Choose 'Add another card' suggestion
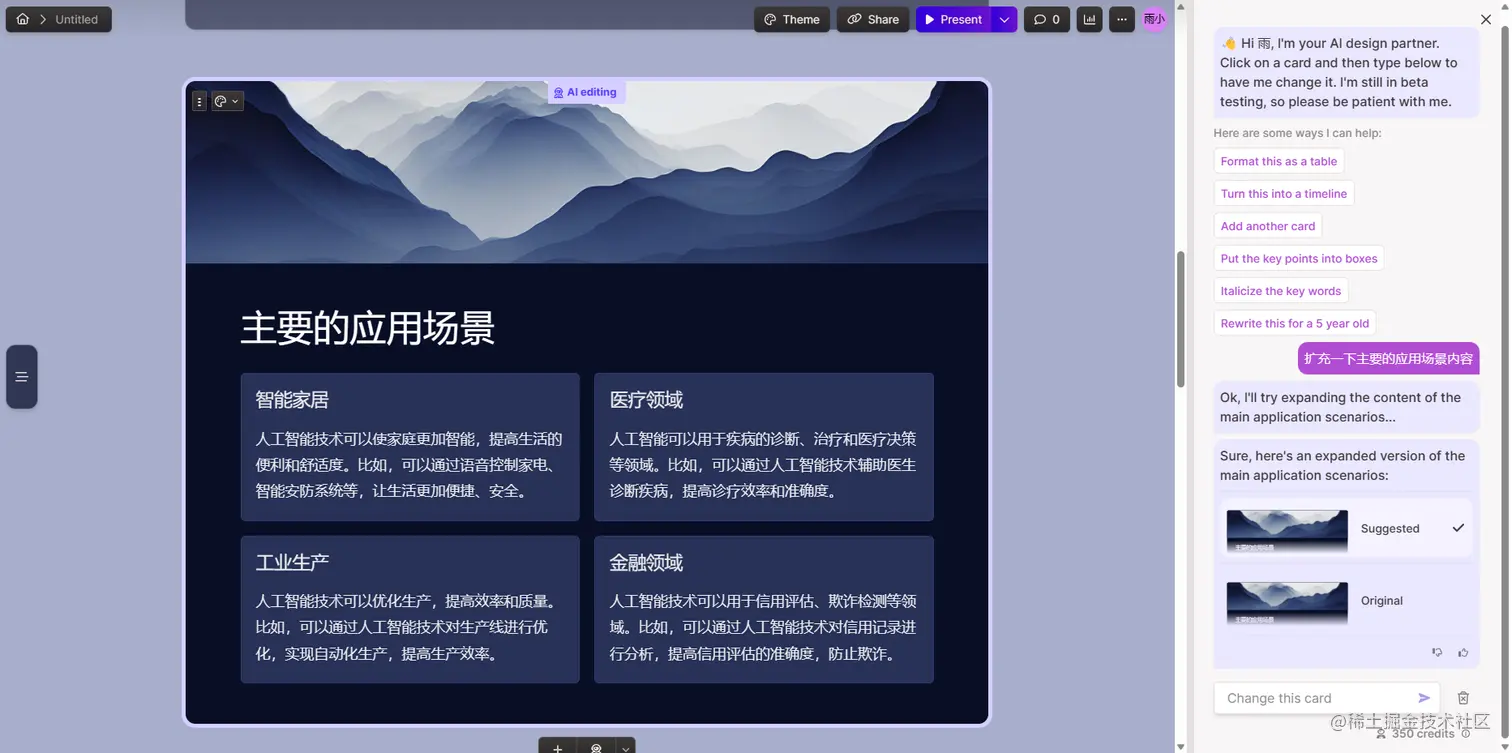The width and height of the screenshot is (1512, 753). tap(1267, 226)
